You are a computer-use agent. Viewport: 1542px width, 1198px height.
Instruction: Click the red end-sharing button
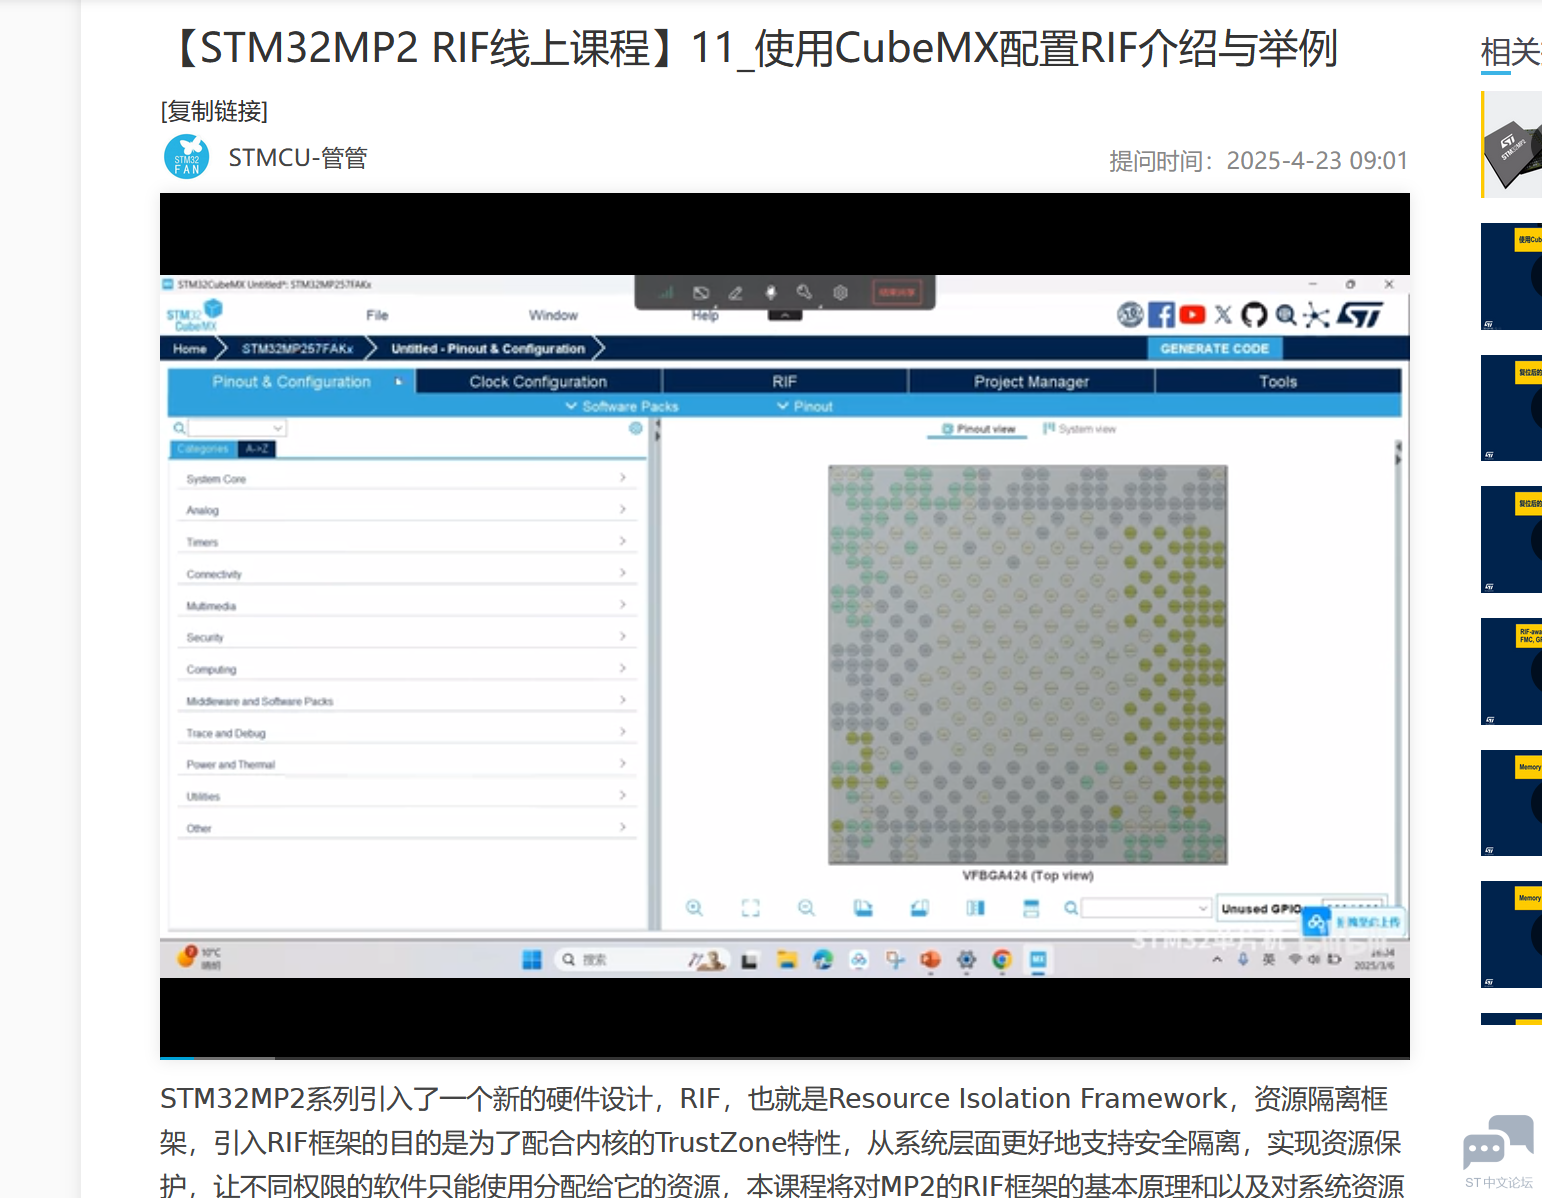click(x=897, y=292)
